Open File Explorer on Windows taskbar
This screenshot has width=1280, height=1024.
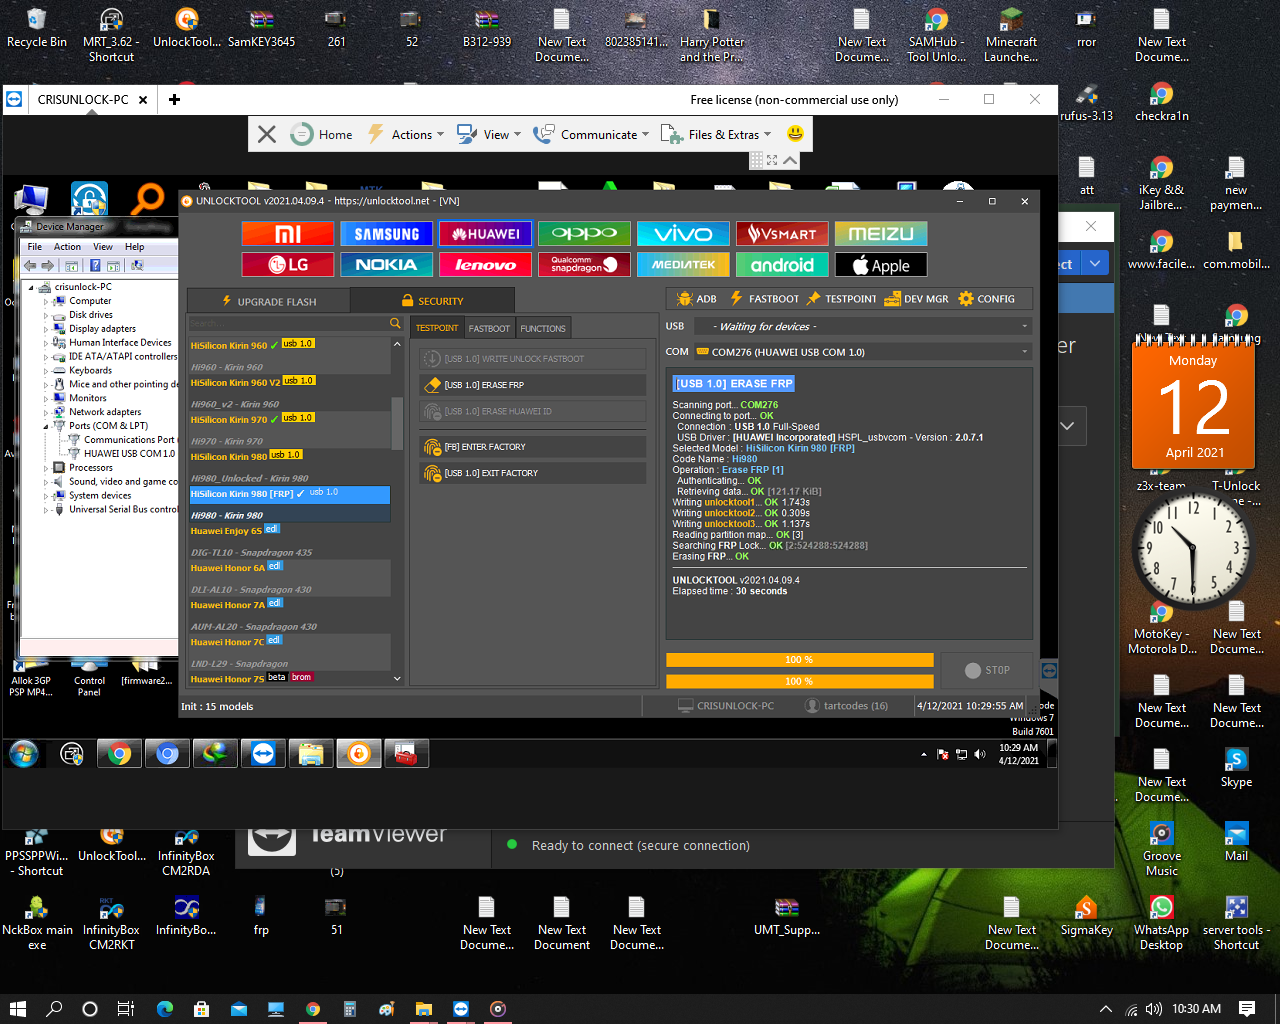[x=423, y=1009]
